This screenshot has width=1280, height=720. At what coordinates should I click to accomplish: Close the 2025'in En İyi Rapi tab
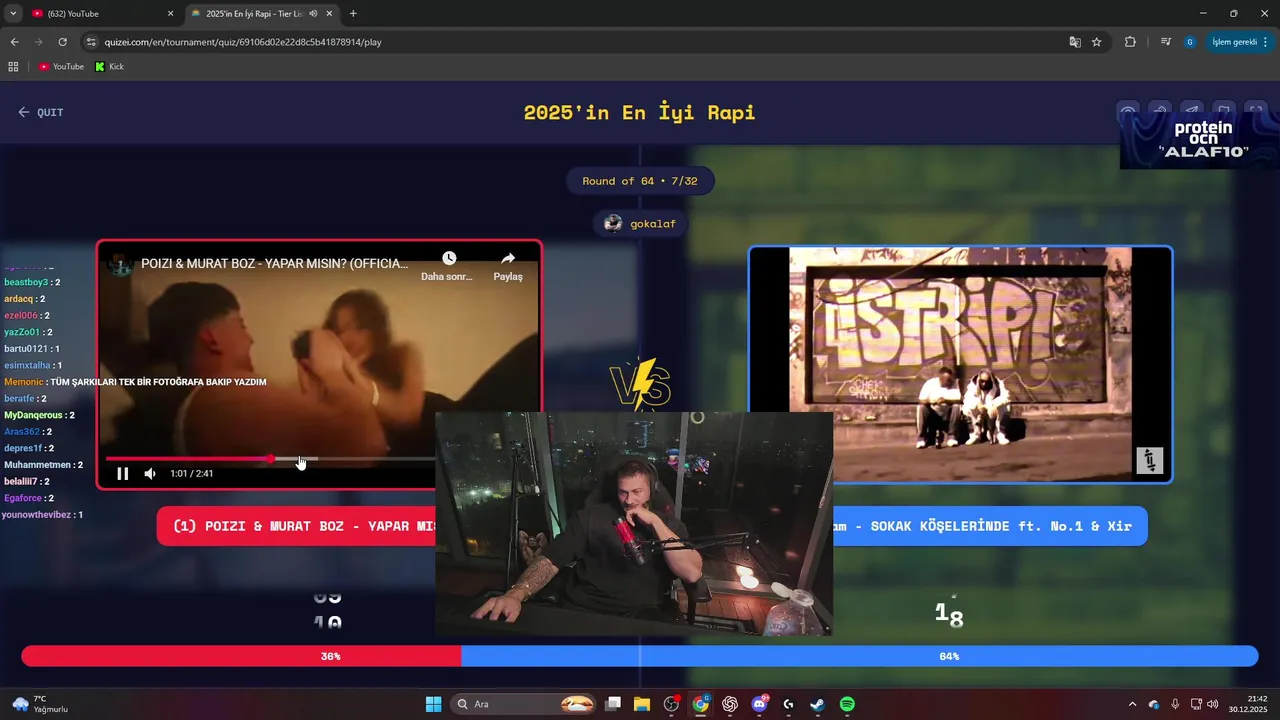pos(329,14)
